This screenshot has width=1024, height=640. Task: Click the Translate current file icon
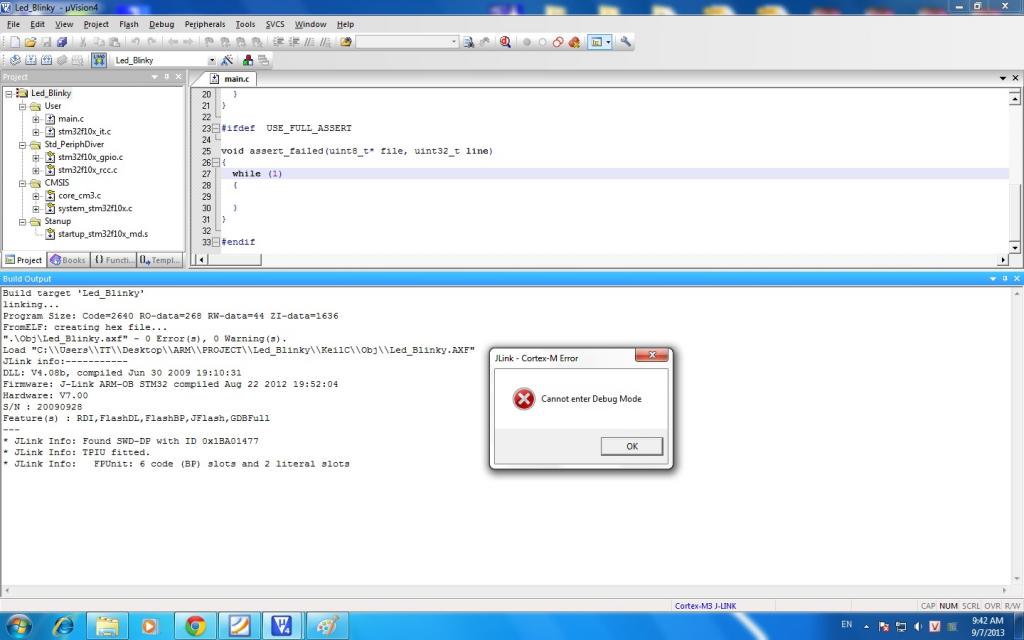coord(14,60)
